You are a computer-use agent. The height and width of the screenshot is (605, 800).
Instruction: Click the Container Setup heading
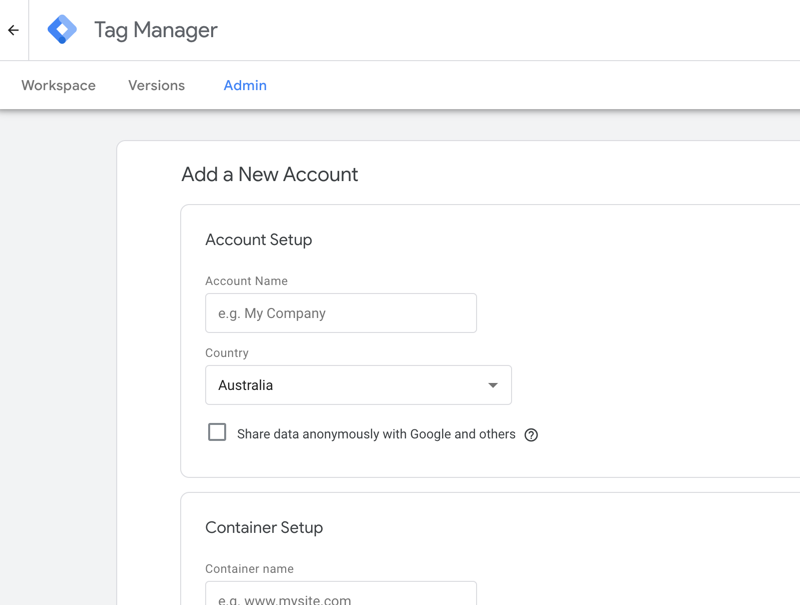point(264,527)
